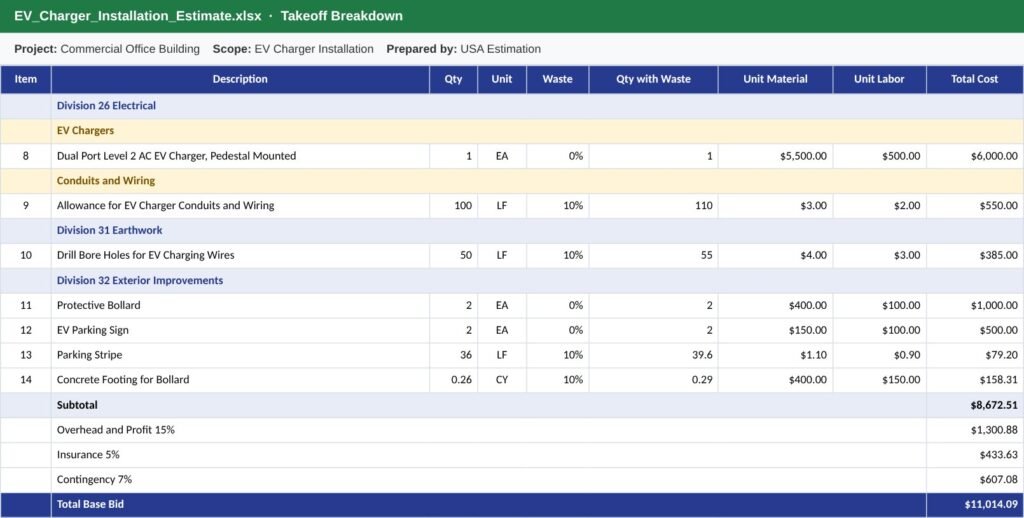Click the Total Cost column header
The width and height of the screenshot is (1024, 518).
pos(974,79)
